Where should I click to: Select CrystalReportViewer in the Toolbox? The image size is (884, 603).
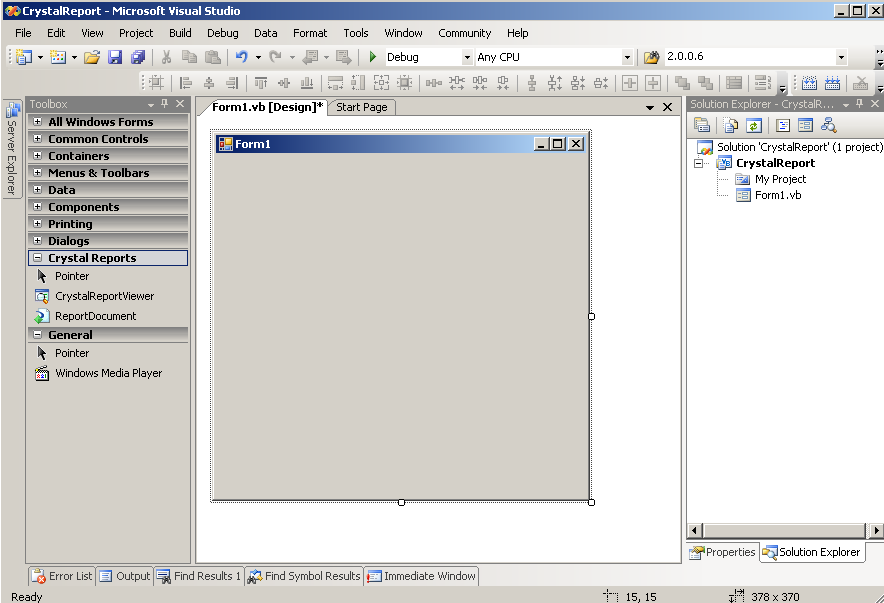104,296
